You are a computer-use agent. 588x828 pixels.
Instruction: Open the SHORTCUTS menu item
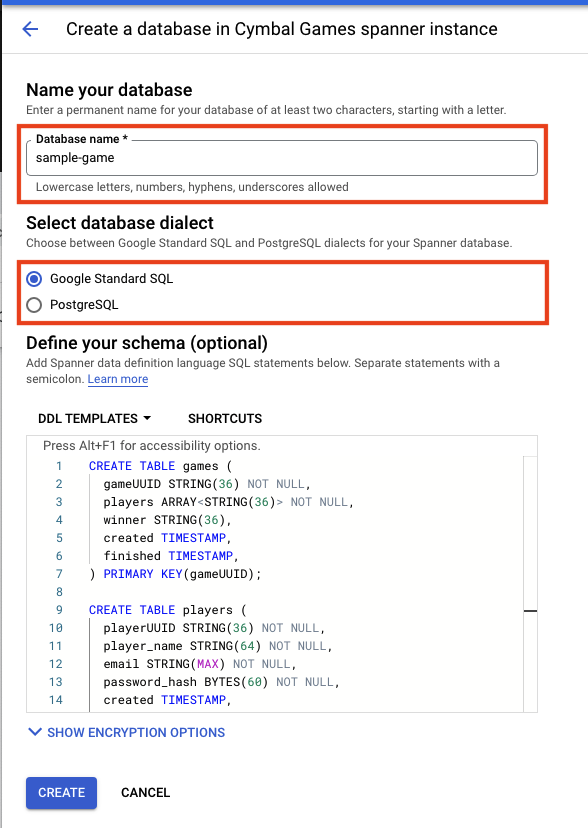coord(225,419)
